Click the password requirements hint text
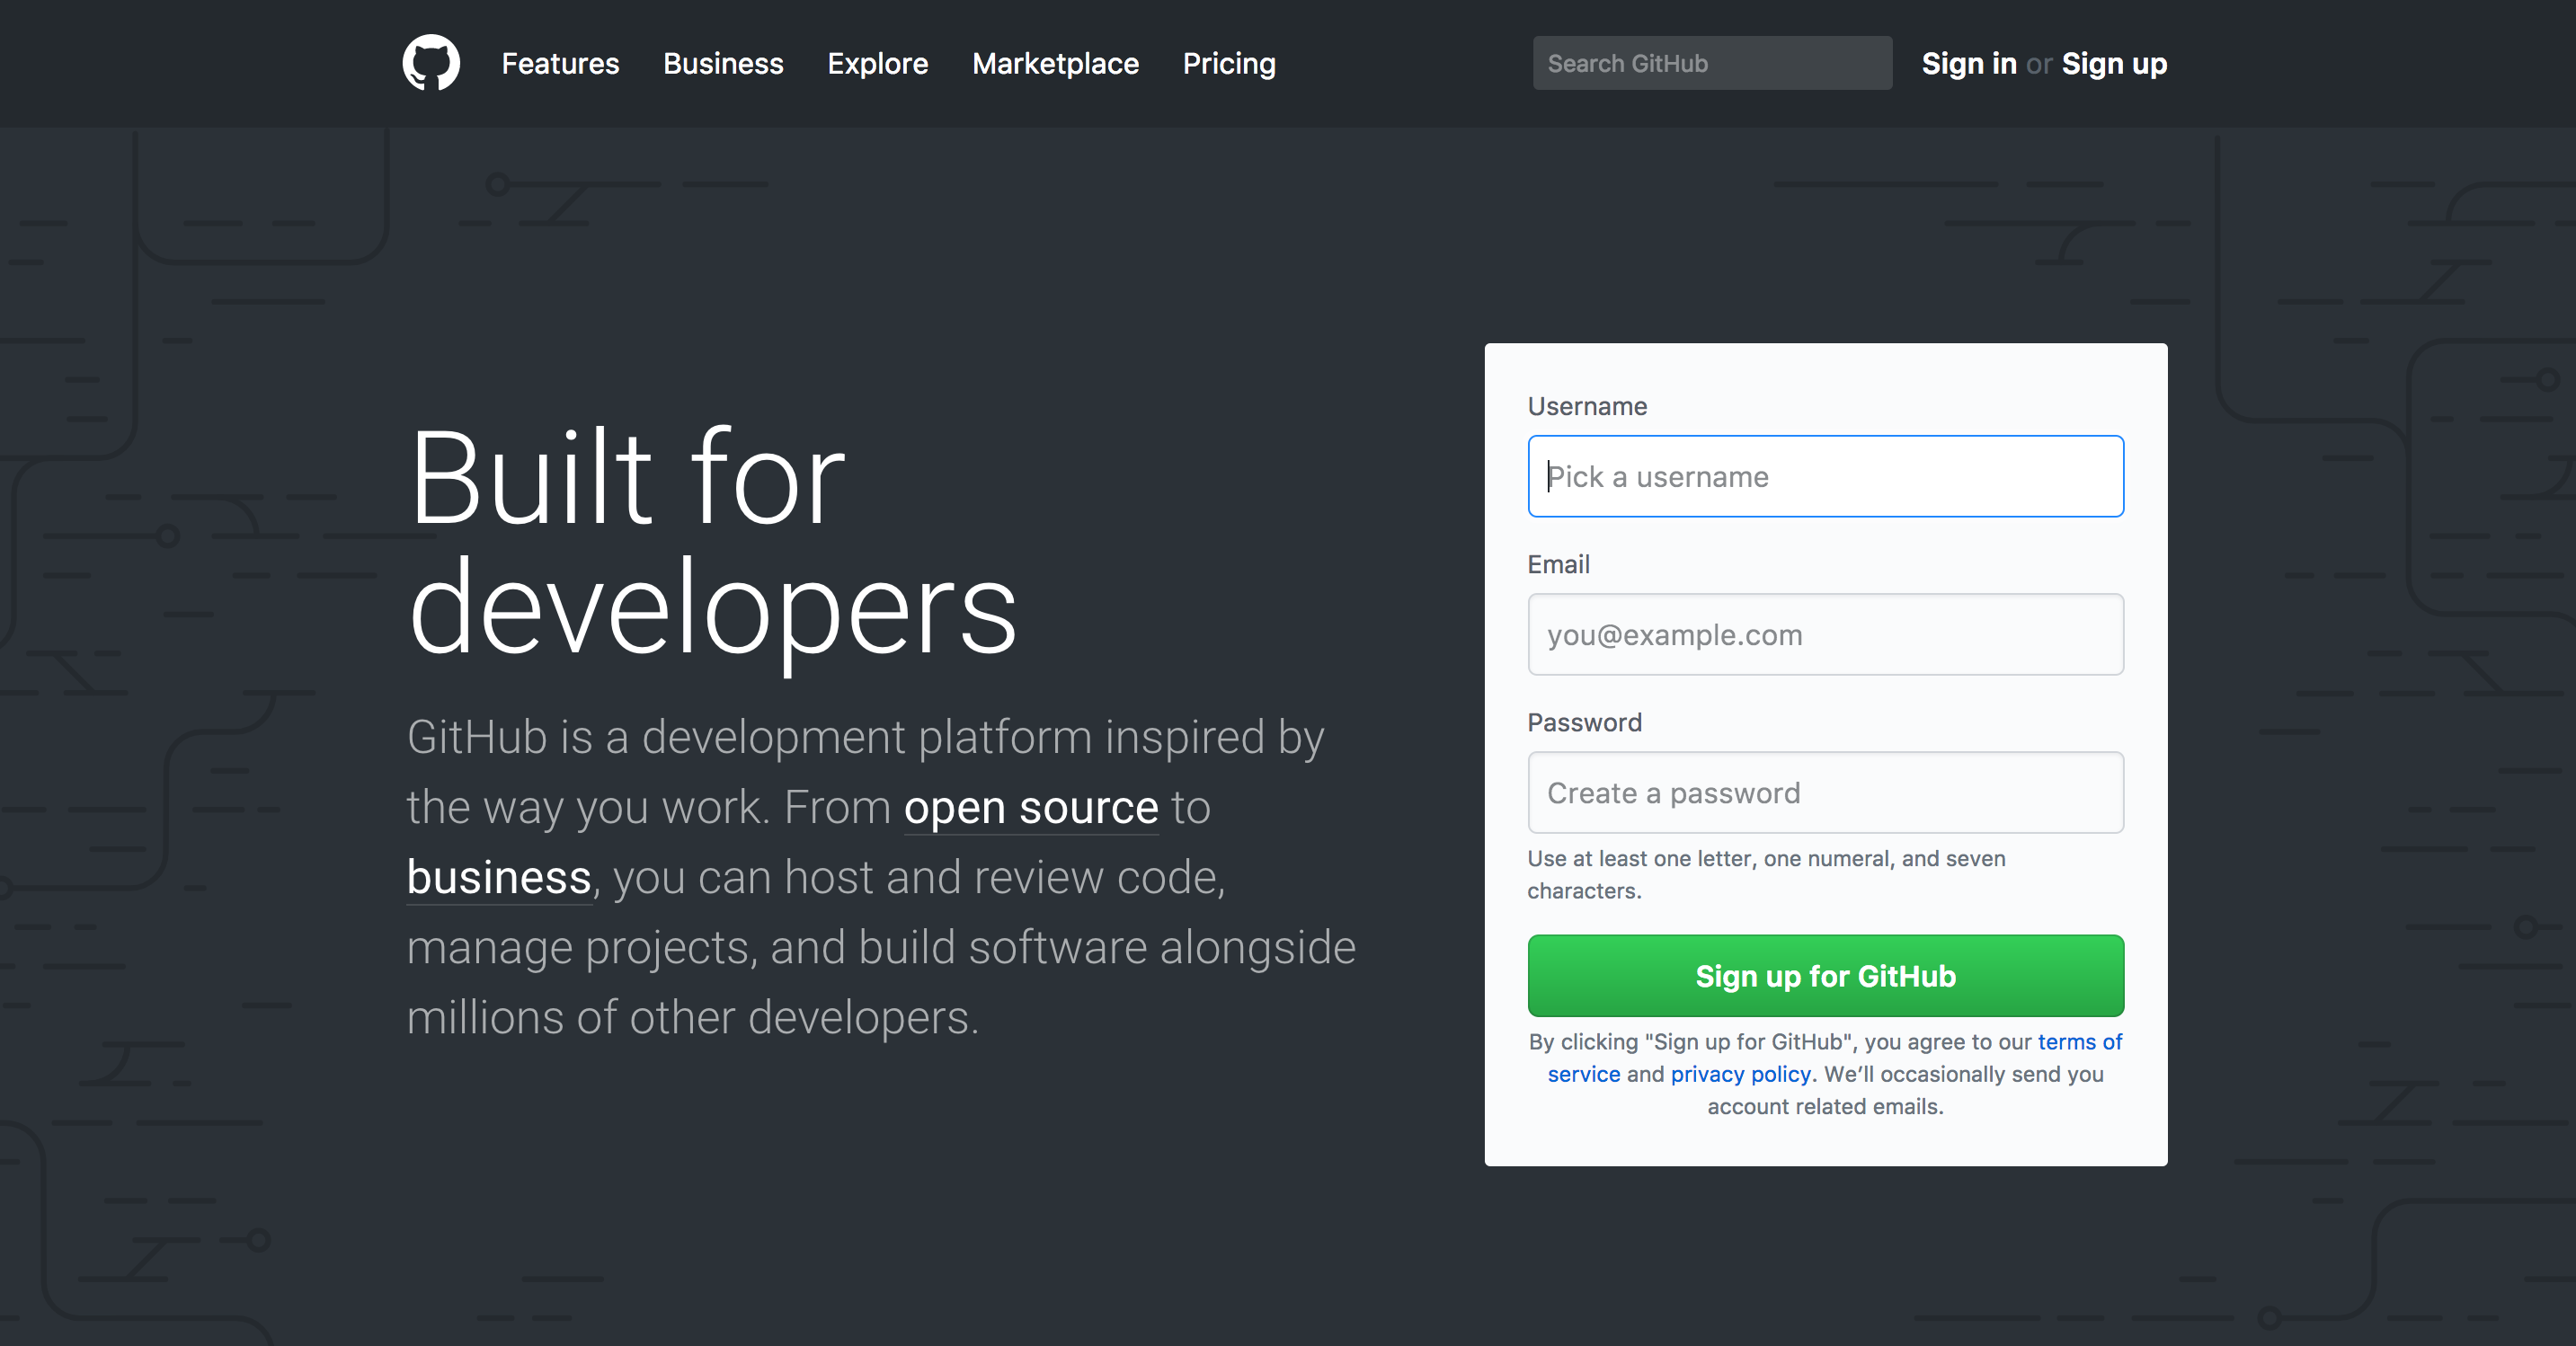Screen dimensions: 2576x1346 [1766, 874]
